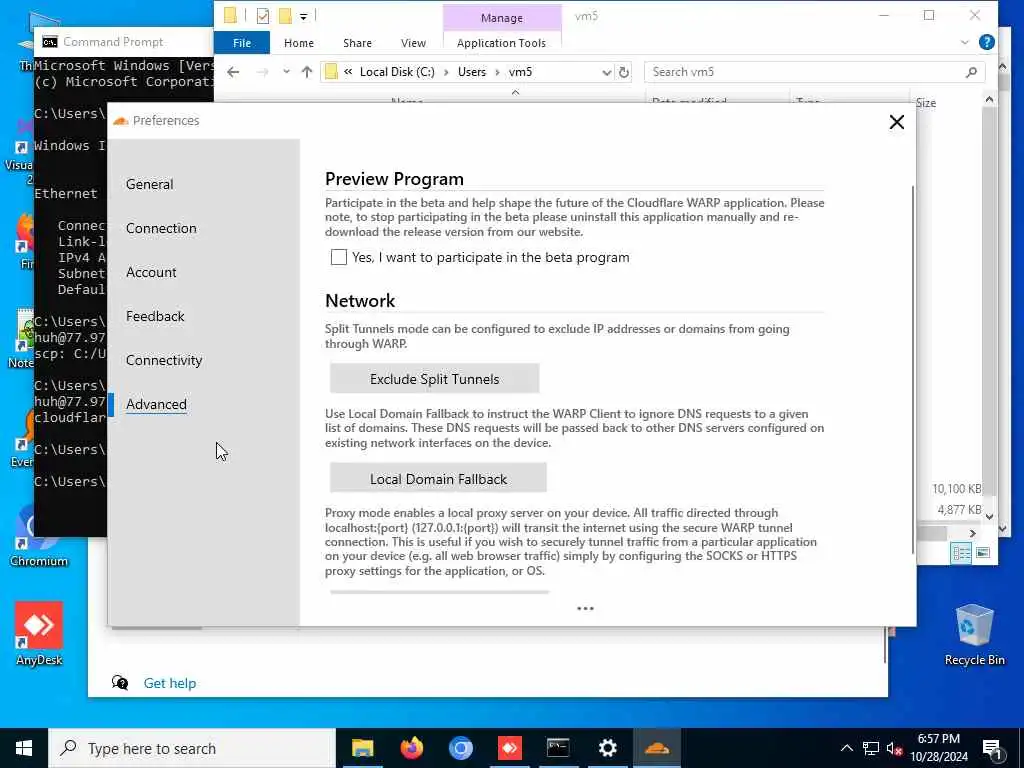Open the Connectivity preferences section
The width and height of the screenshot is (1024, 768).
(x=164, y=360)
